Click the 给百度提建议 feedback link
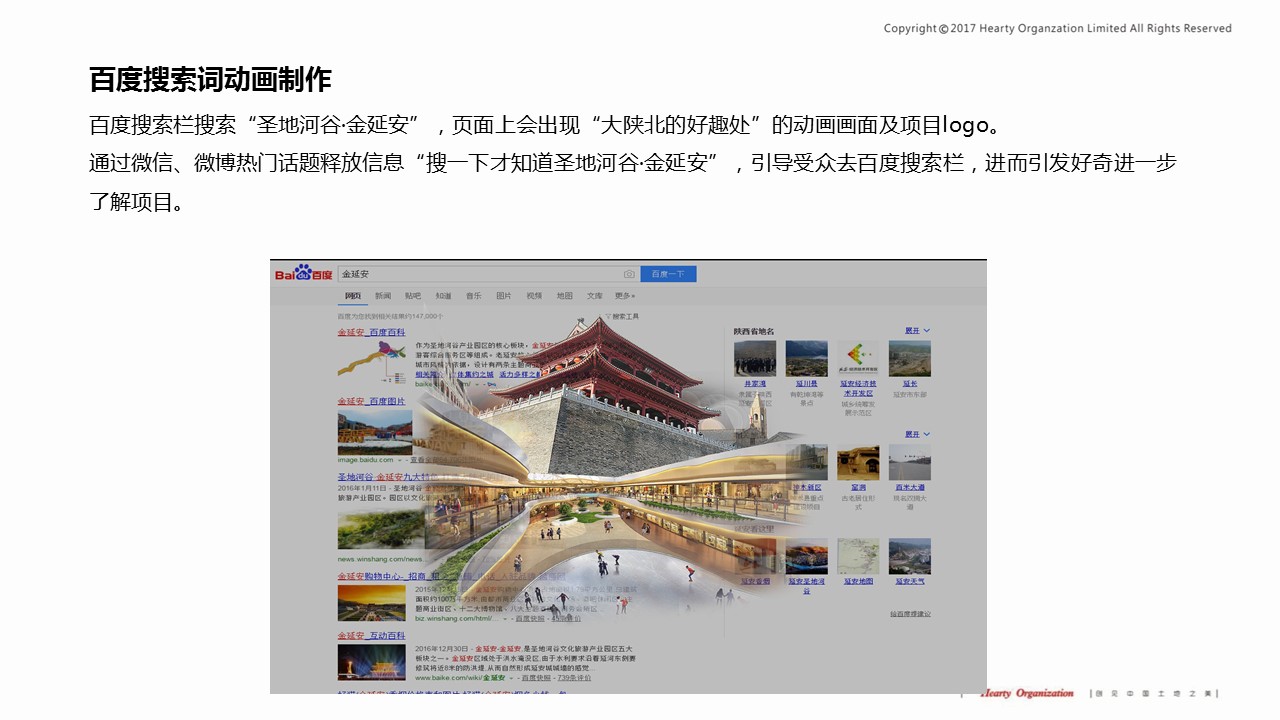The image size is (1280, 720). (x=910, y=613)
